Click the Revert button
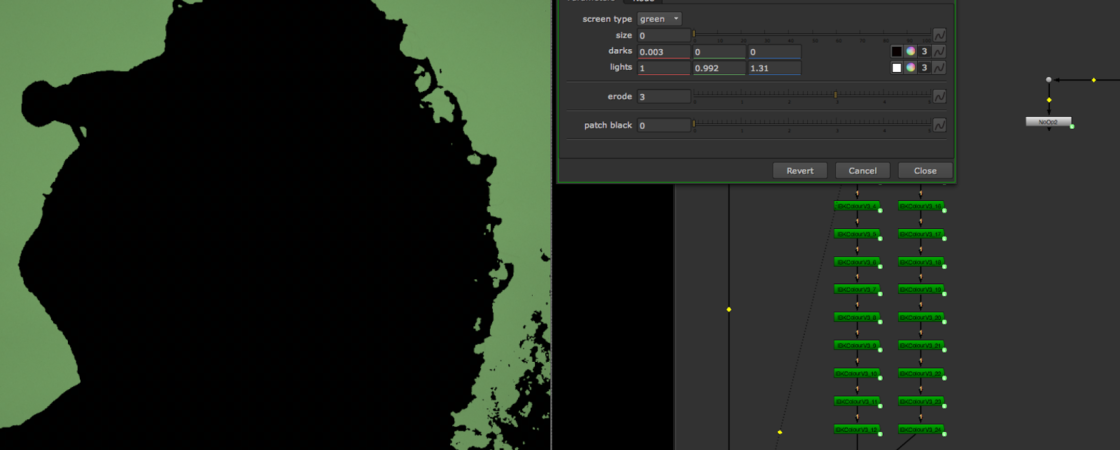The width and height of the screenshot is (1120, 450). tap(800, 171)
